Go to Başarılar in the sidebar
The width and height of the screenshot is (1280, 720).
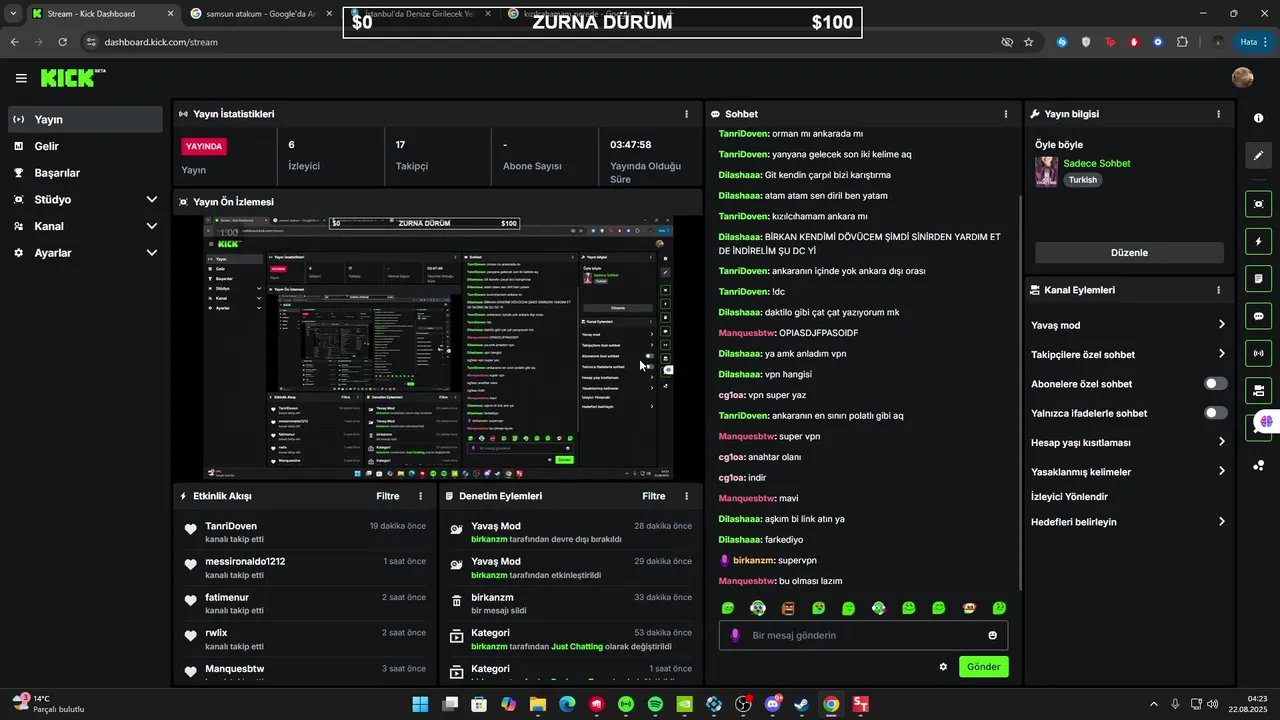(85, 172)
